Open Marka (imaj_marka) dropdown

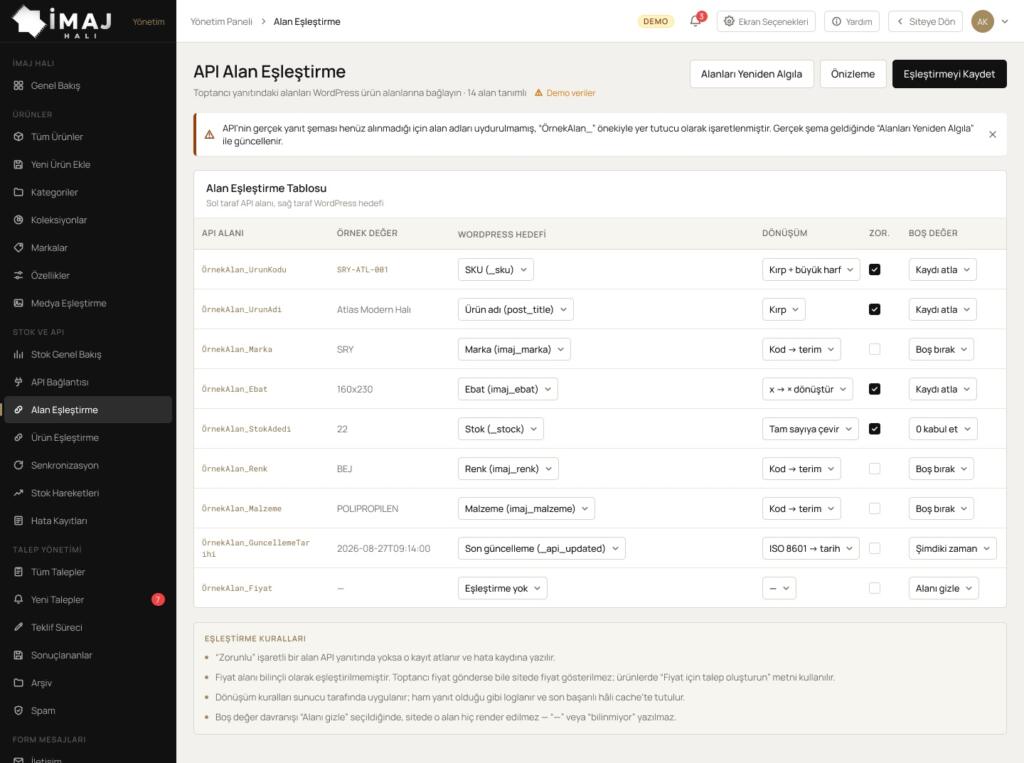tap(514, 349)
